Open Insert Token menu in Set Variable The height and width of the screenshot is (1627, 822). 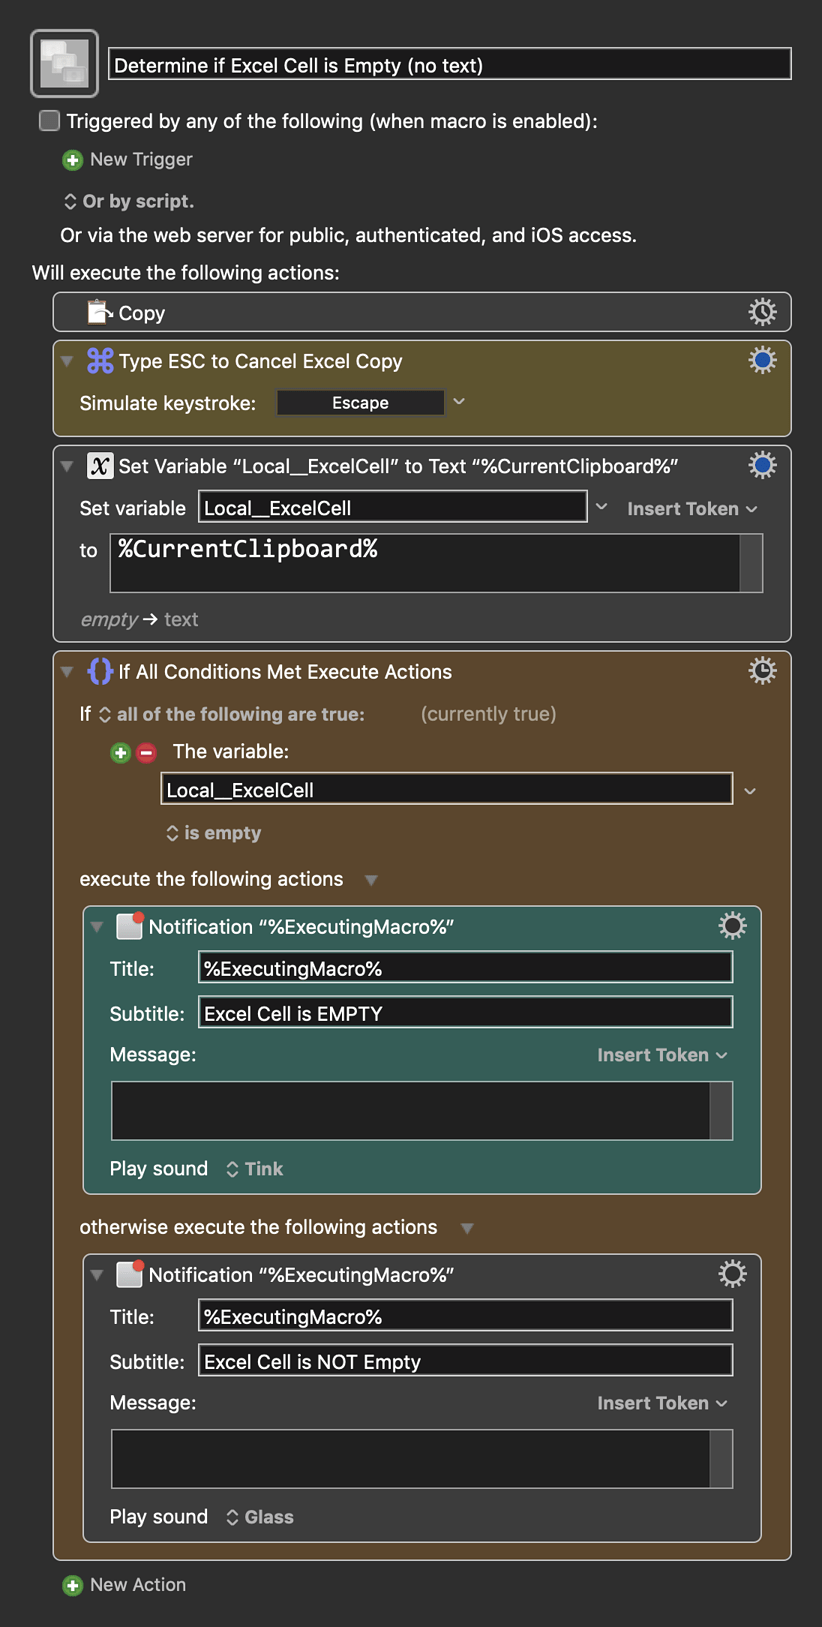tap(692, 508)
